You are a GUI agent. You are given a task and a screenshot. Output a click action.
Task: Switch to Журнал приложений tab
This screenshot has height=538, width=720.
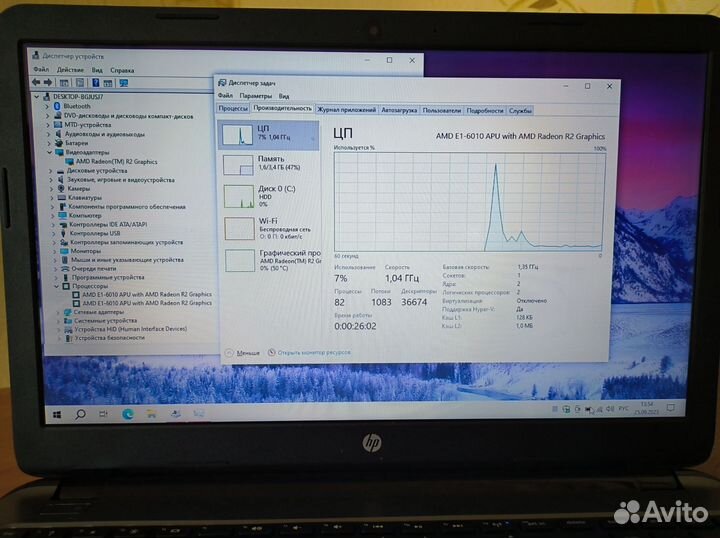347,110
